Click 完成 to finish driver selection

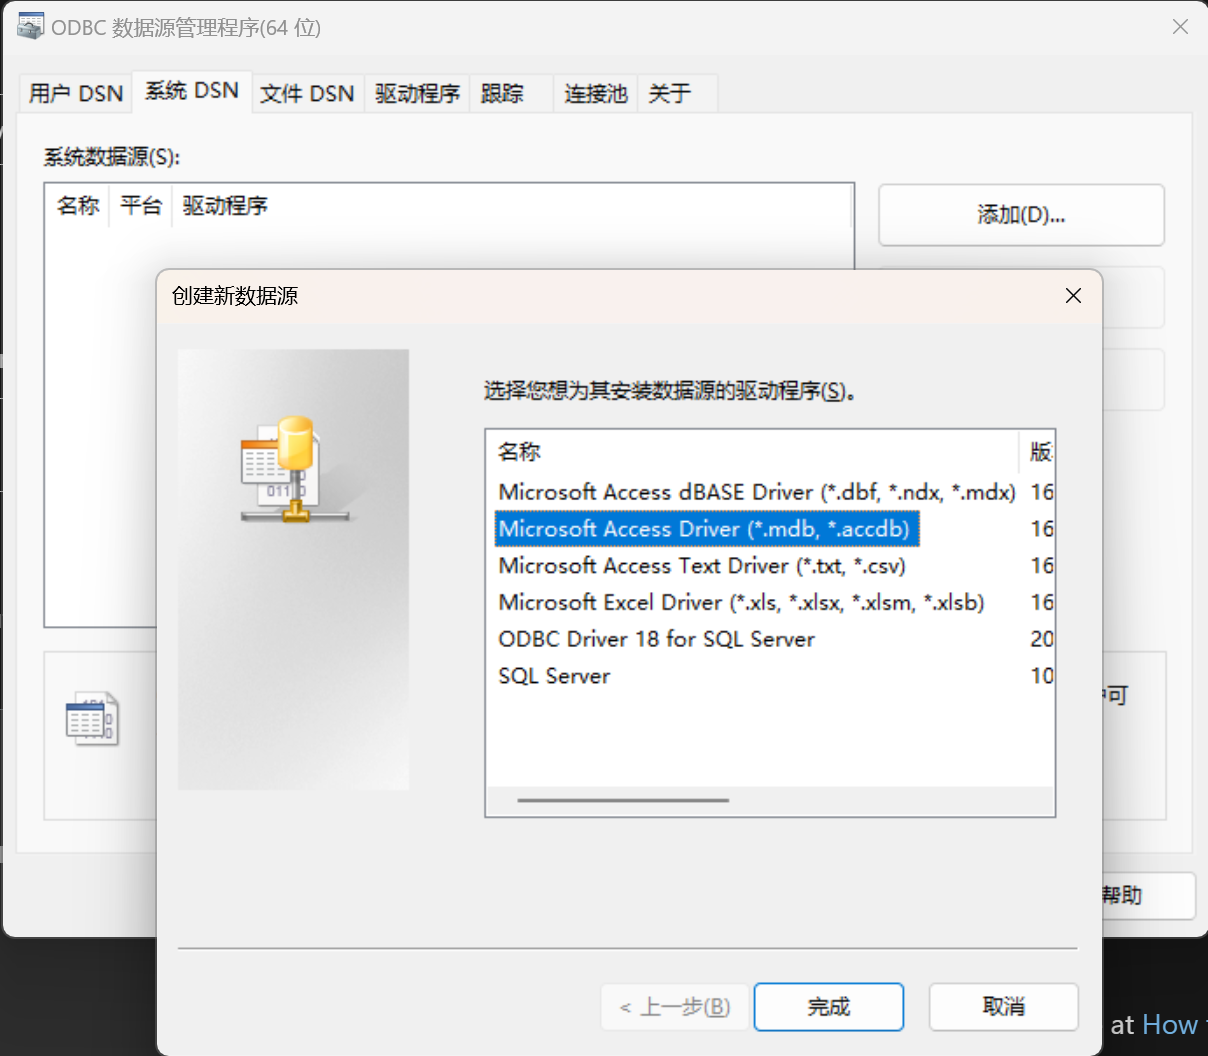829,1006
